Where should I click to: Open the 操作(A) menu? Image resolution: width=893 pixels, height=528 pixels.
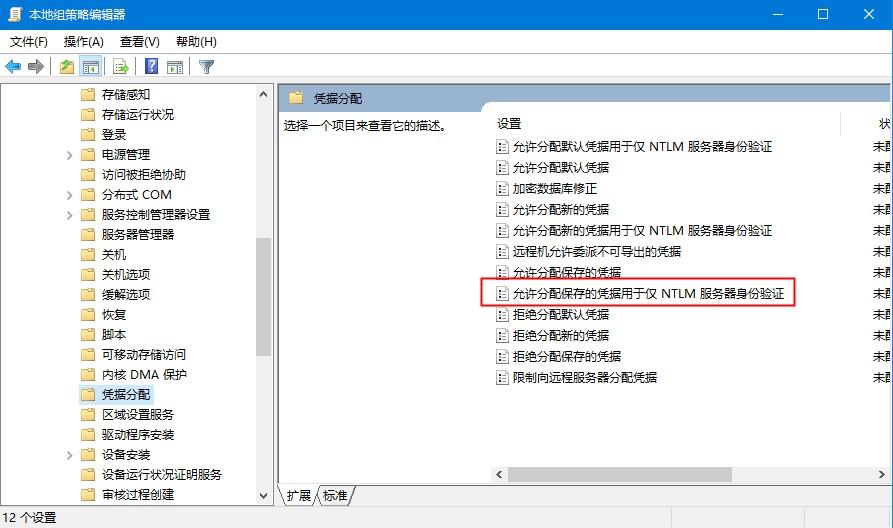(84, 42)
